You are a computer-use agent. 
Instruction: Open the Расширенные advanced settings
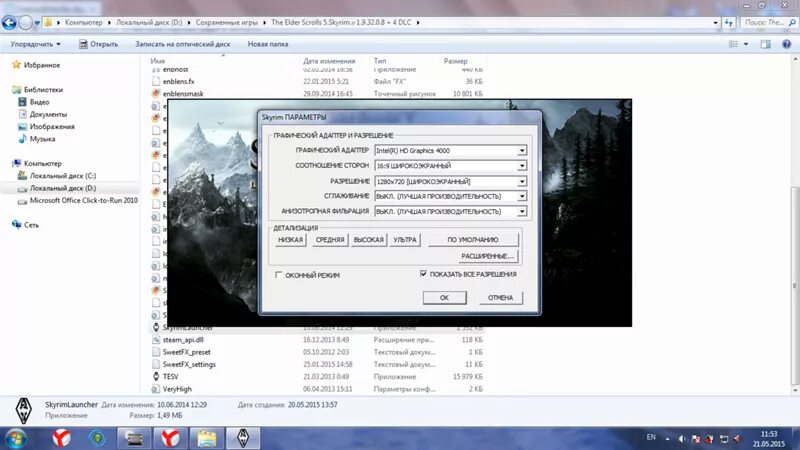coord(488,256)
